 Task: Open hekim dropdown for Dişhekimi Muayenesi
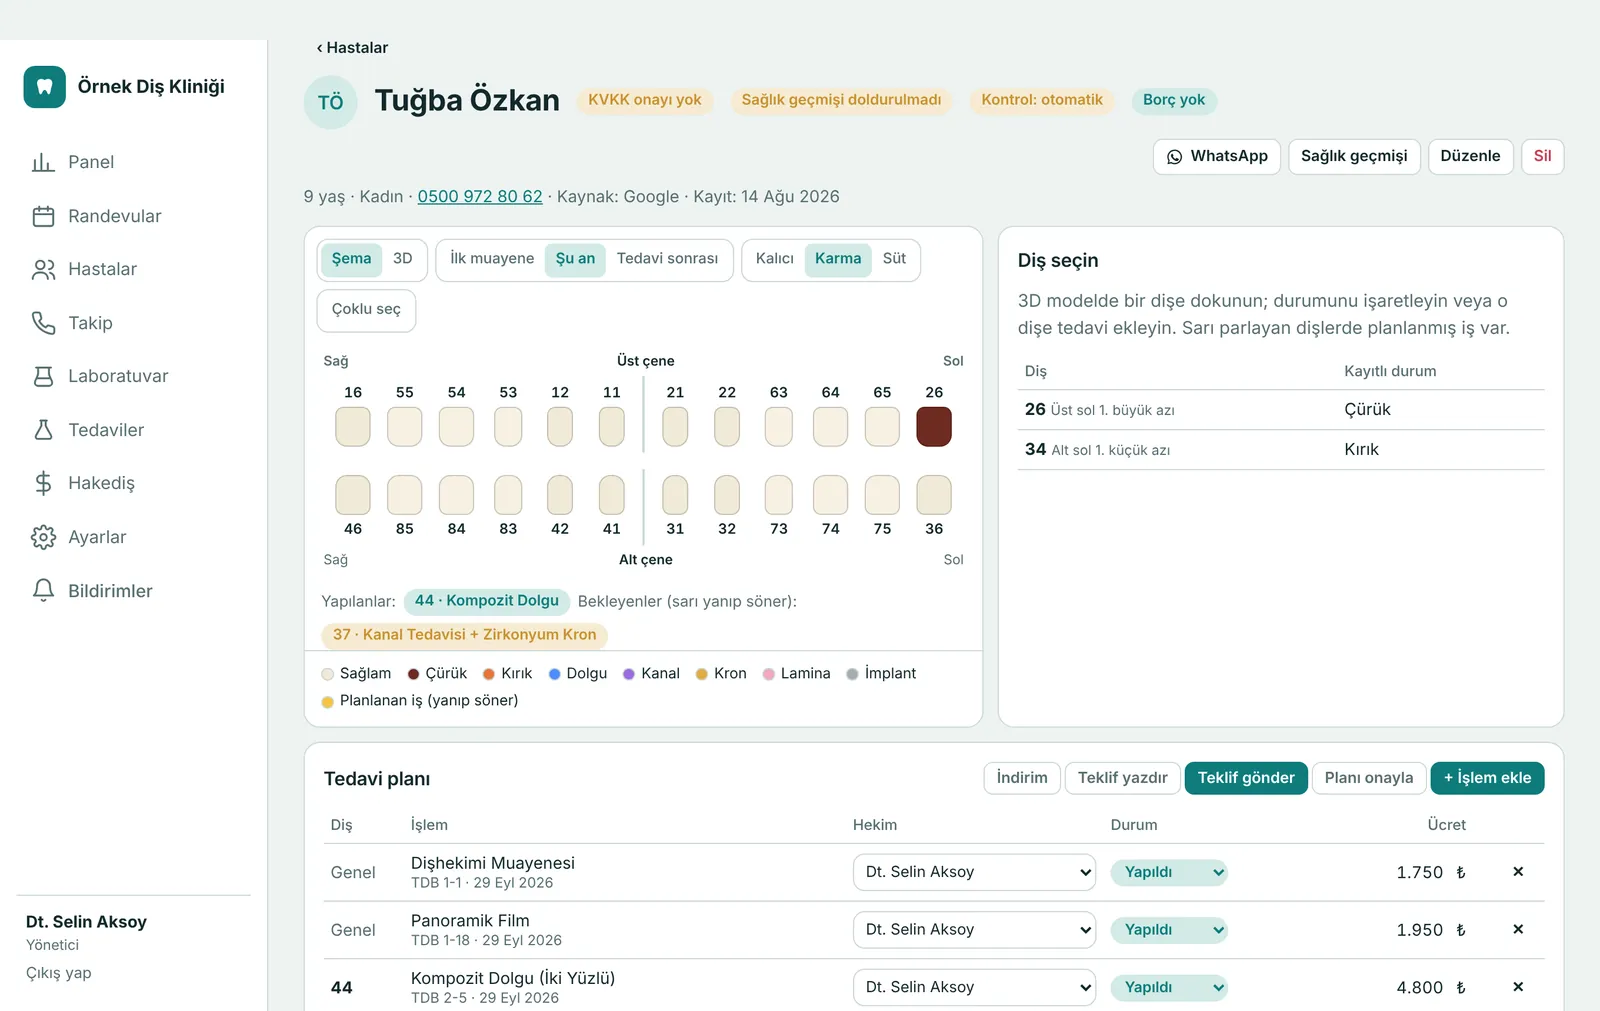pos(974,872)
